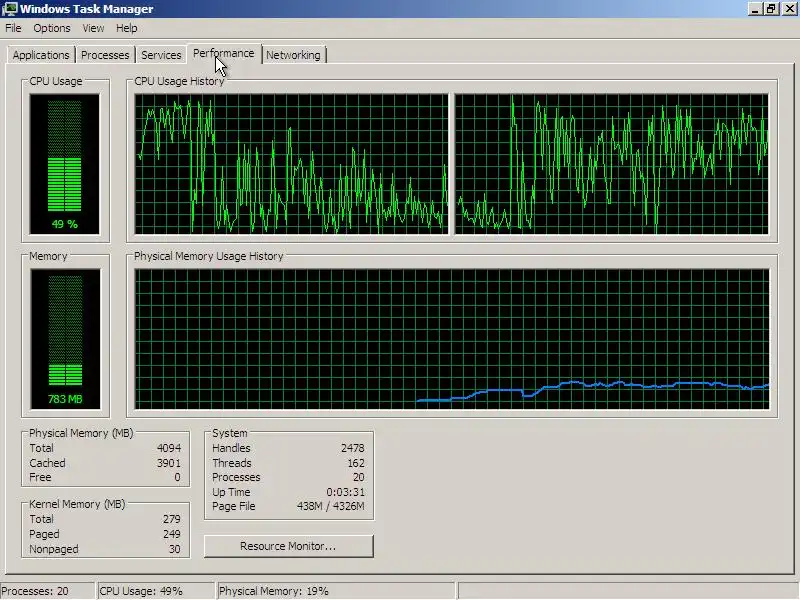The width and height of the screenshot is (800, 600).
Task: Click the Physical Memory Total value 4094
Action: coord(169,448)
